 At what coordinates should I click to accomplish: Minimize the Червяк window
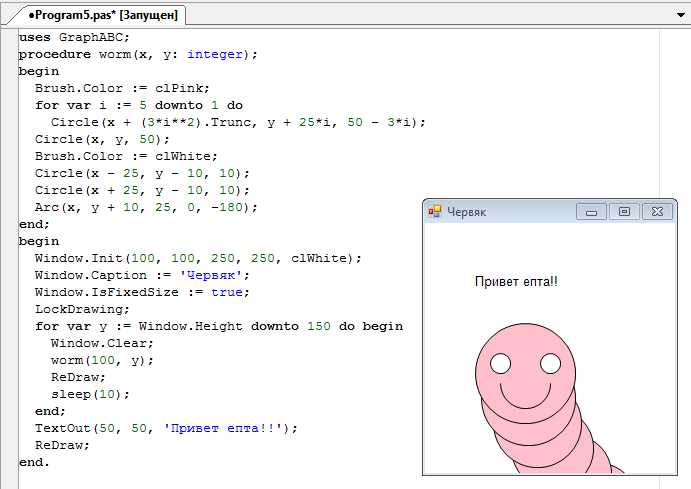(x=591, y=212)
